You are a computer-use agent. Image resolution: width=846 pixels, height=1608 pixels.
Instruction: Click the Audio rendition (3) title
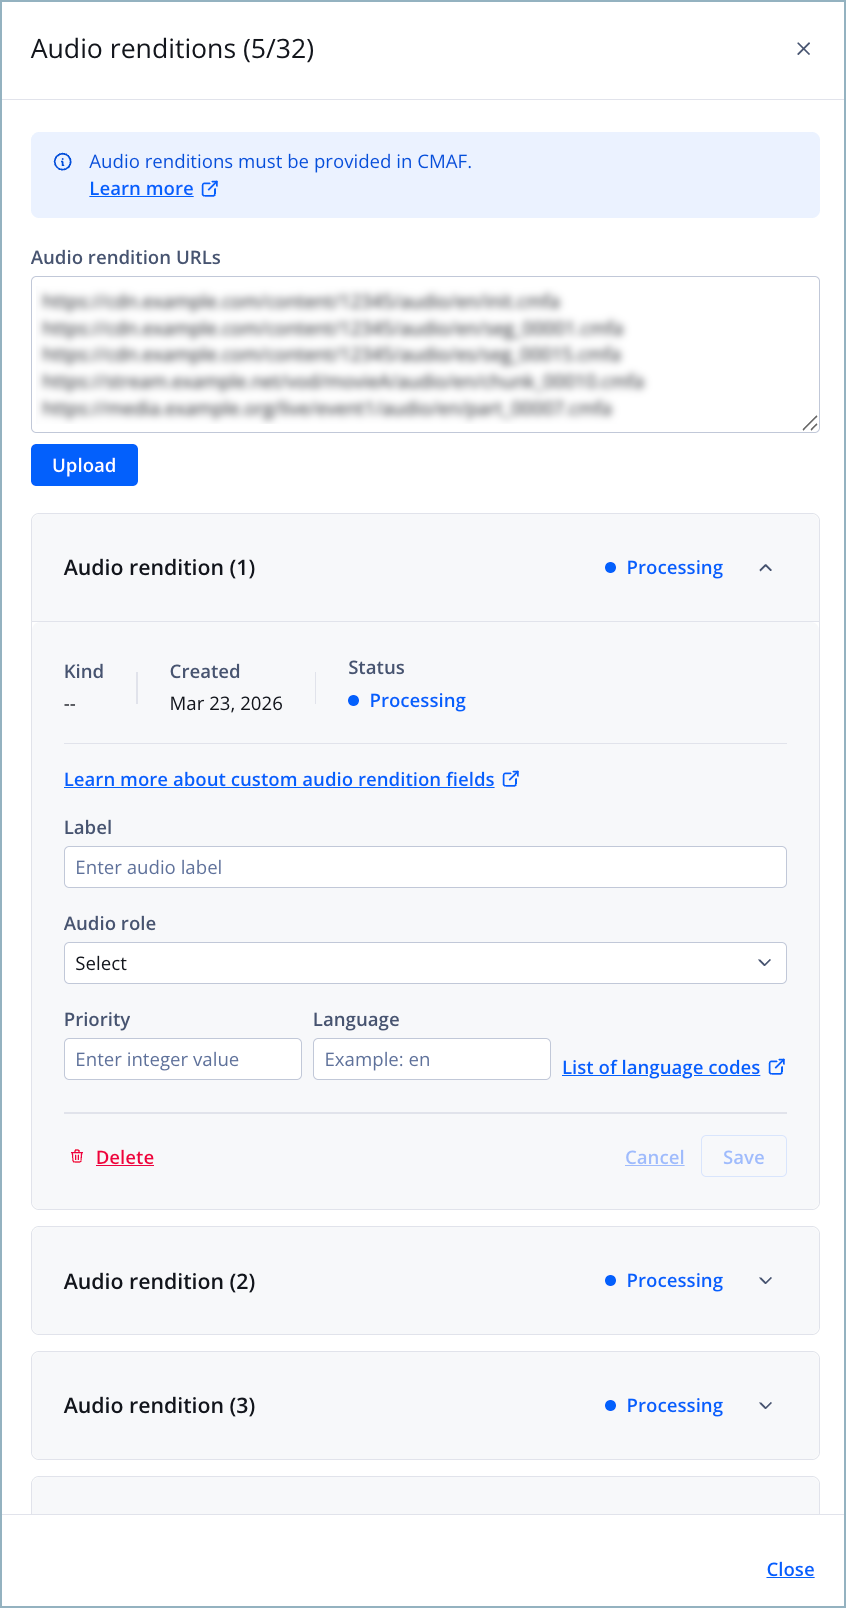[x=160, y=1406]
